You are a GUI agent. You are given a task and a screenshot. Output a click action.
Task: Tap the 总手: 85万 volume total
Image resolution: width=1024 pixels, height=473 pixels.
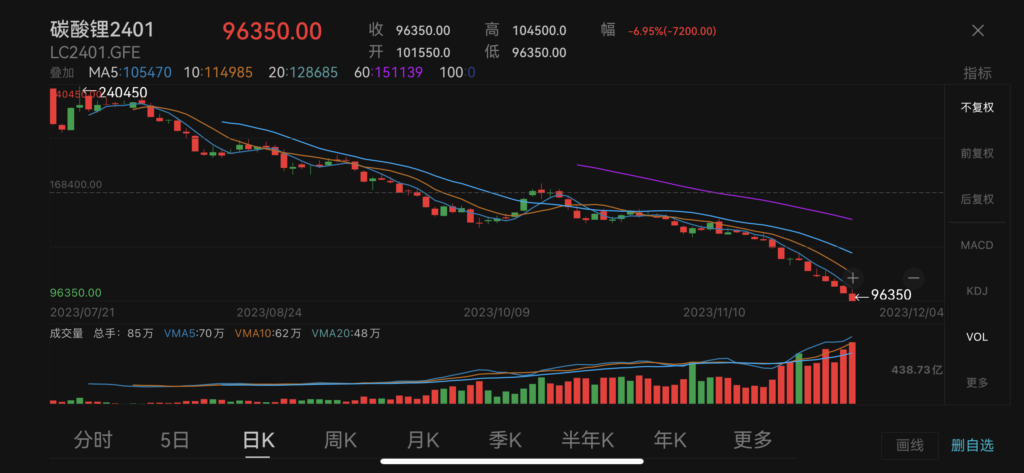click(123, 333)
